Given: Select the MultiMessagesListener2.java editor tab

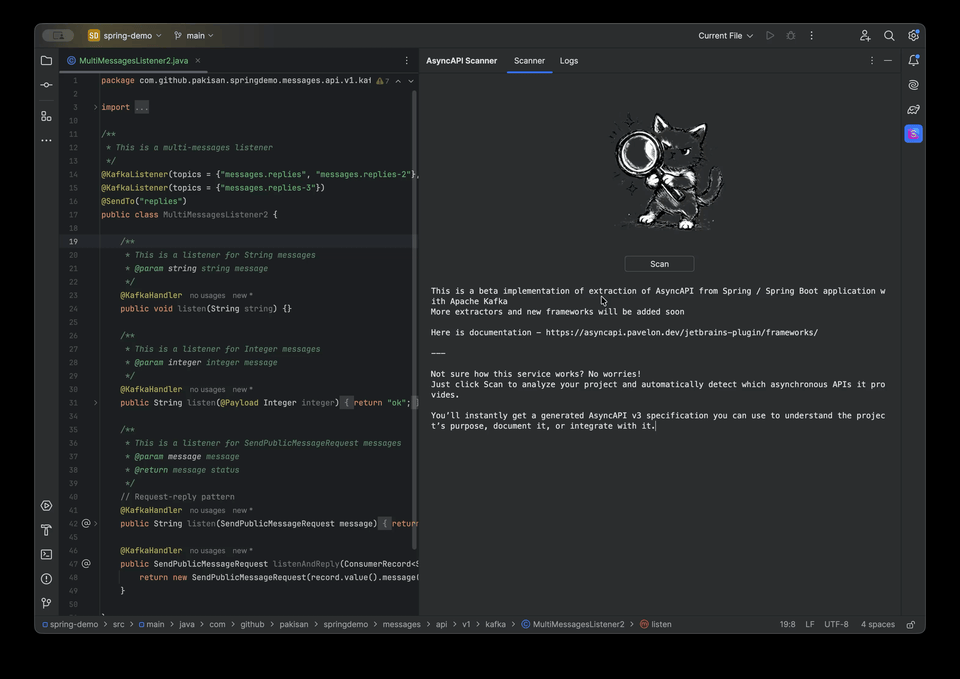Looking at the screenshot, I should [133, 61].
